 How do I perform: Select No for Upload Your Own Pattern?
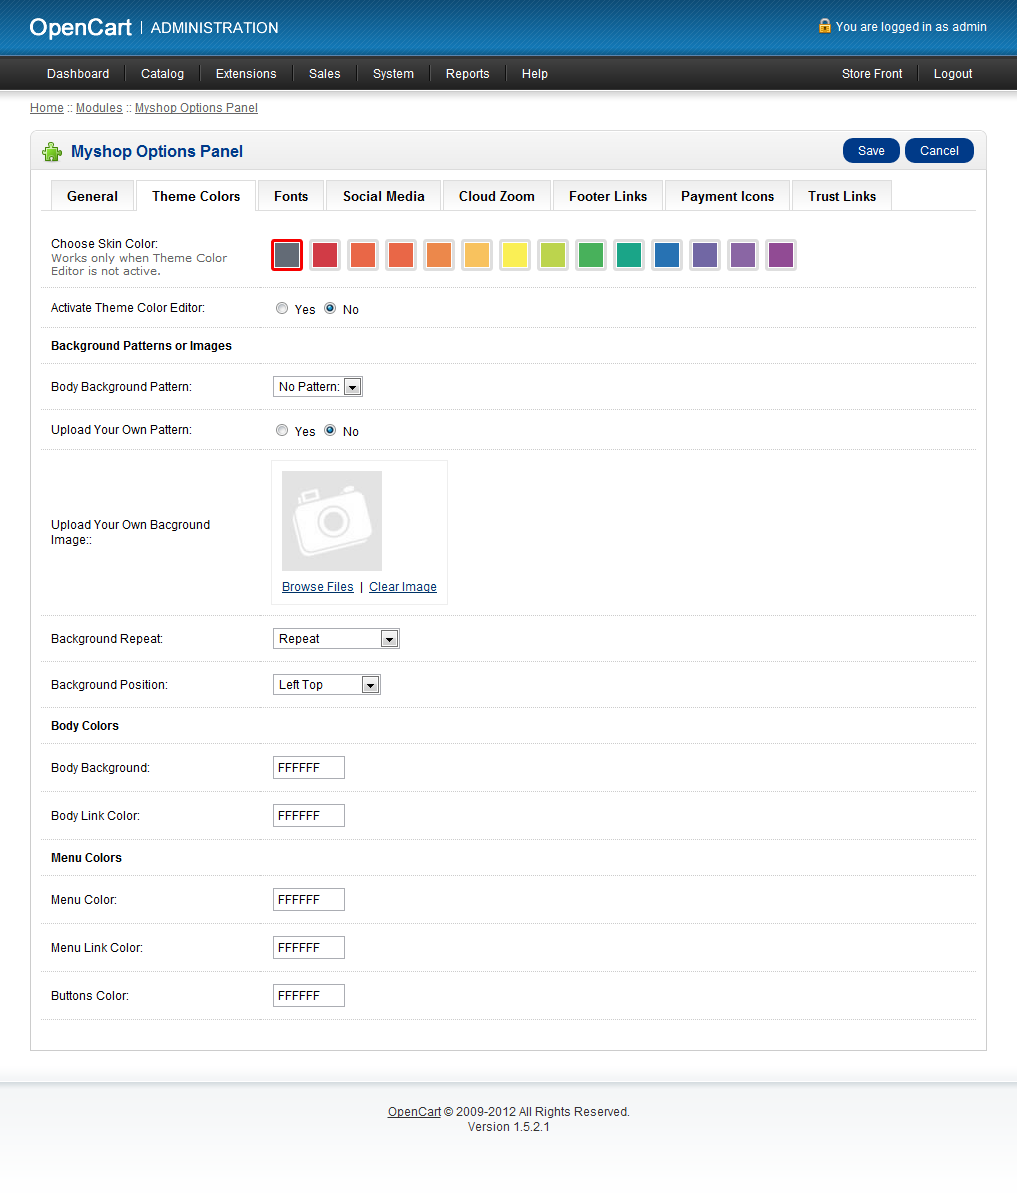point(330,430)
